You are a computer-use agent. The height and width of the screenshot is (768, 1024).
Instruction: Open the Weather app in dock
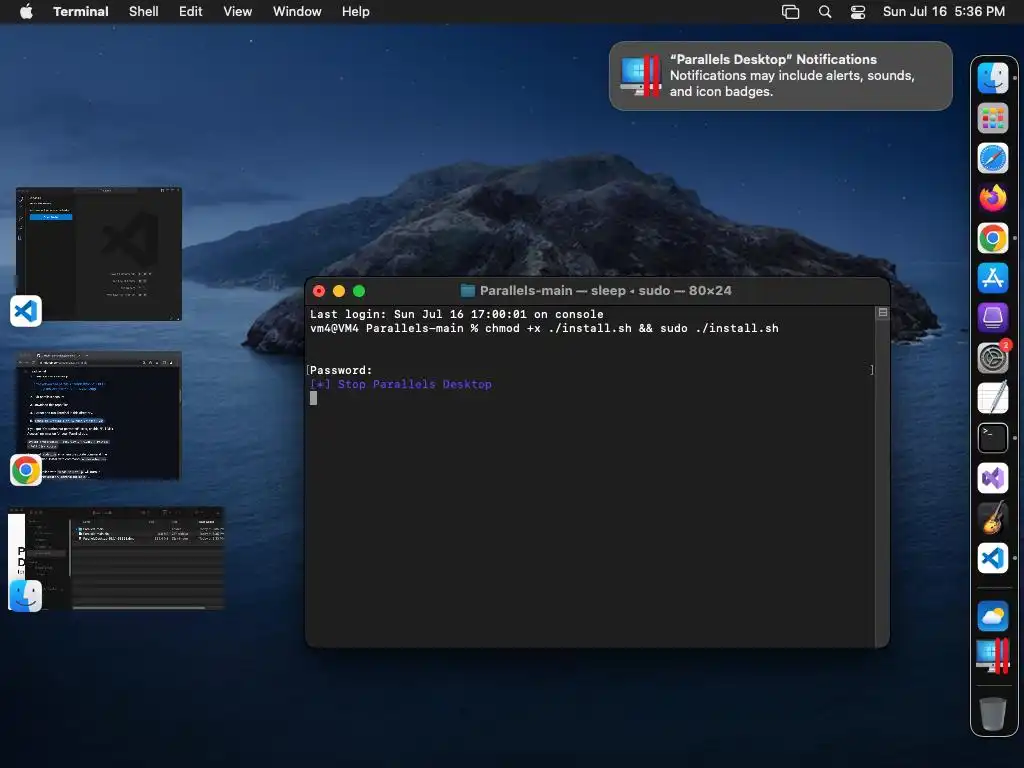[x=993, y=616]
